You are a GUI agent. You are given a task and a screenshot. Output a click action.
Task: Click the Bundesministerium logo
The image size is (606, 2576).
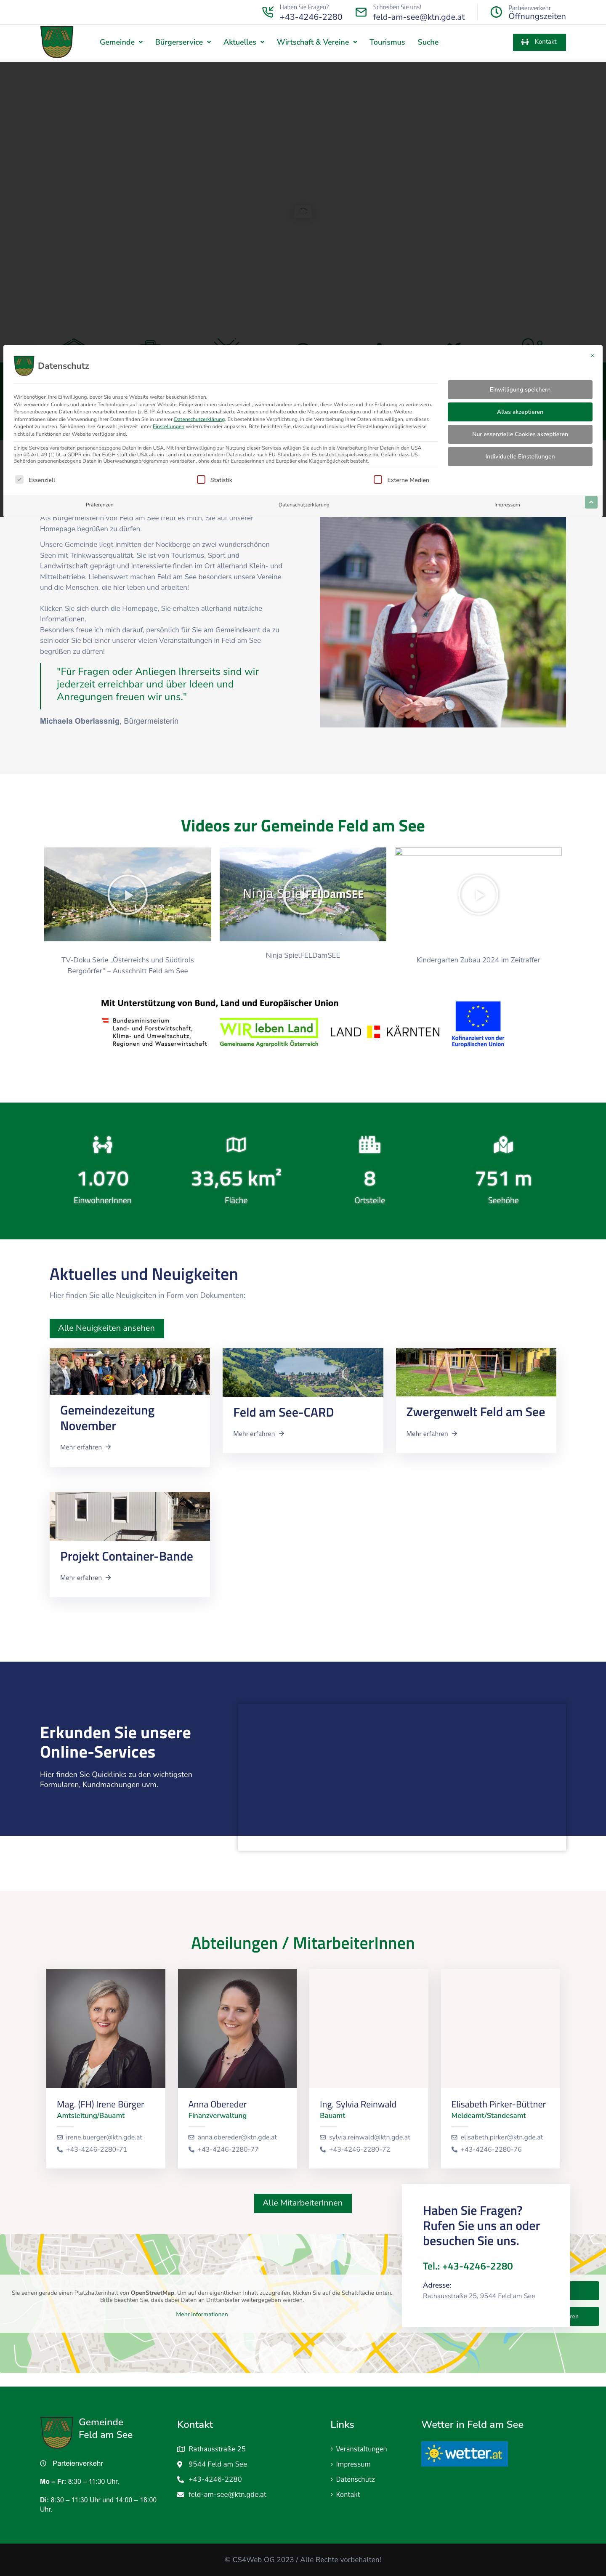(154, 1032)
